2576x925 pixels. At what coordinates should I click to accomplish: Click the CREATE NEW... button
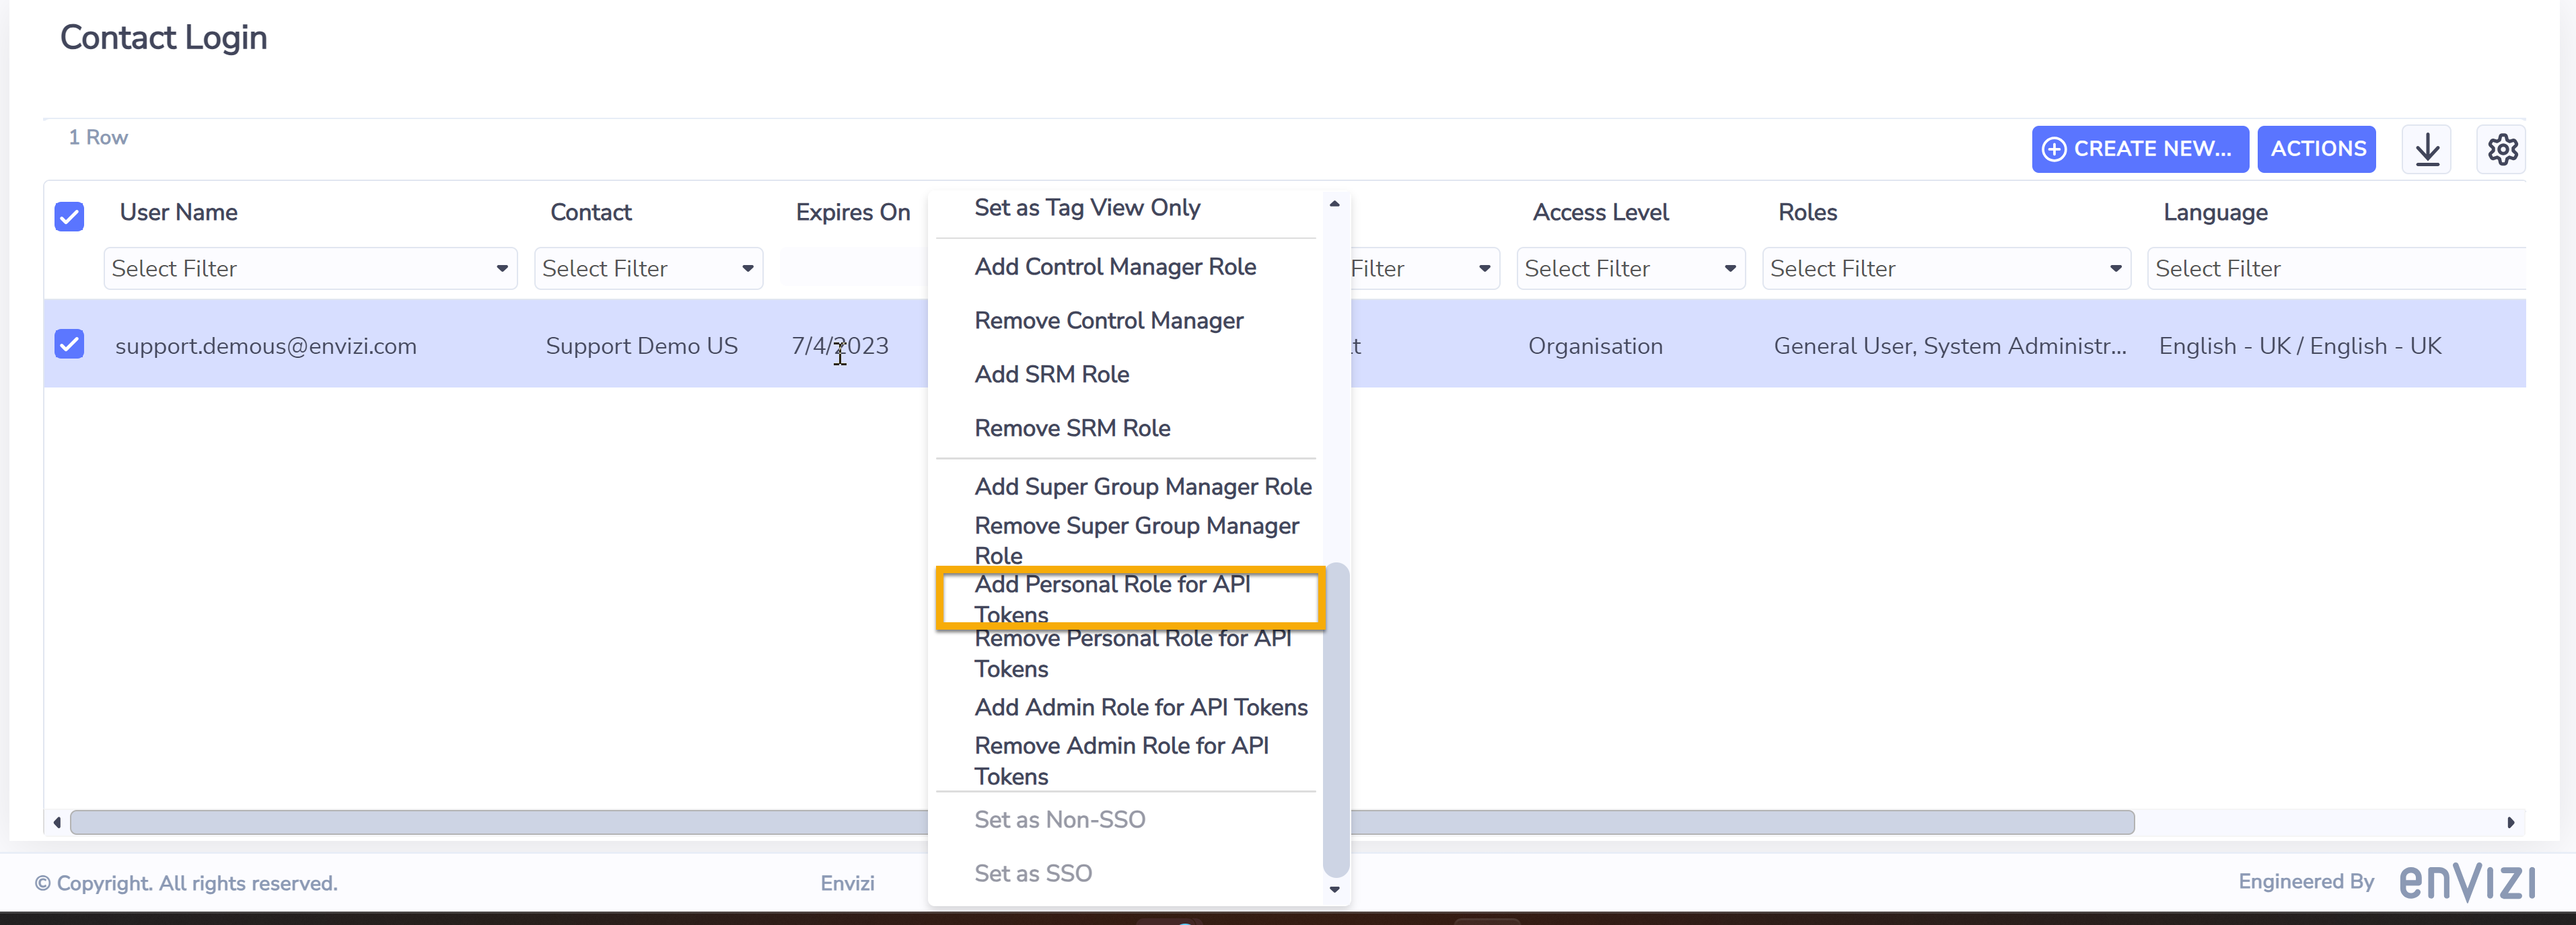[2140, 149]
